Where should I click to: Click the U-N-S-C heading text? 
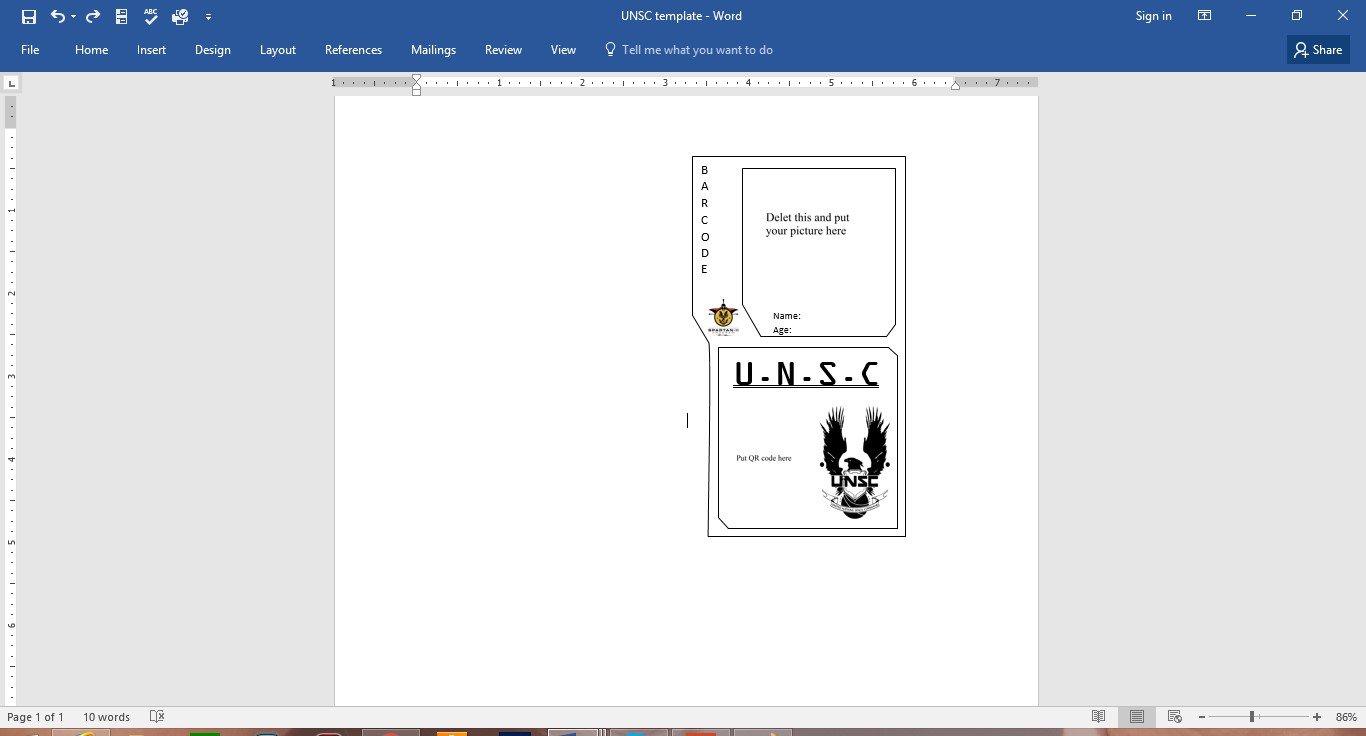[x=806, y=374]
